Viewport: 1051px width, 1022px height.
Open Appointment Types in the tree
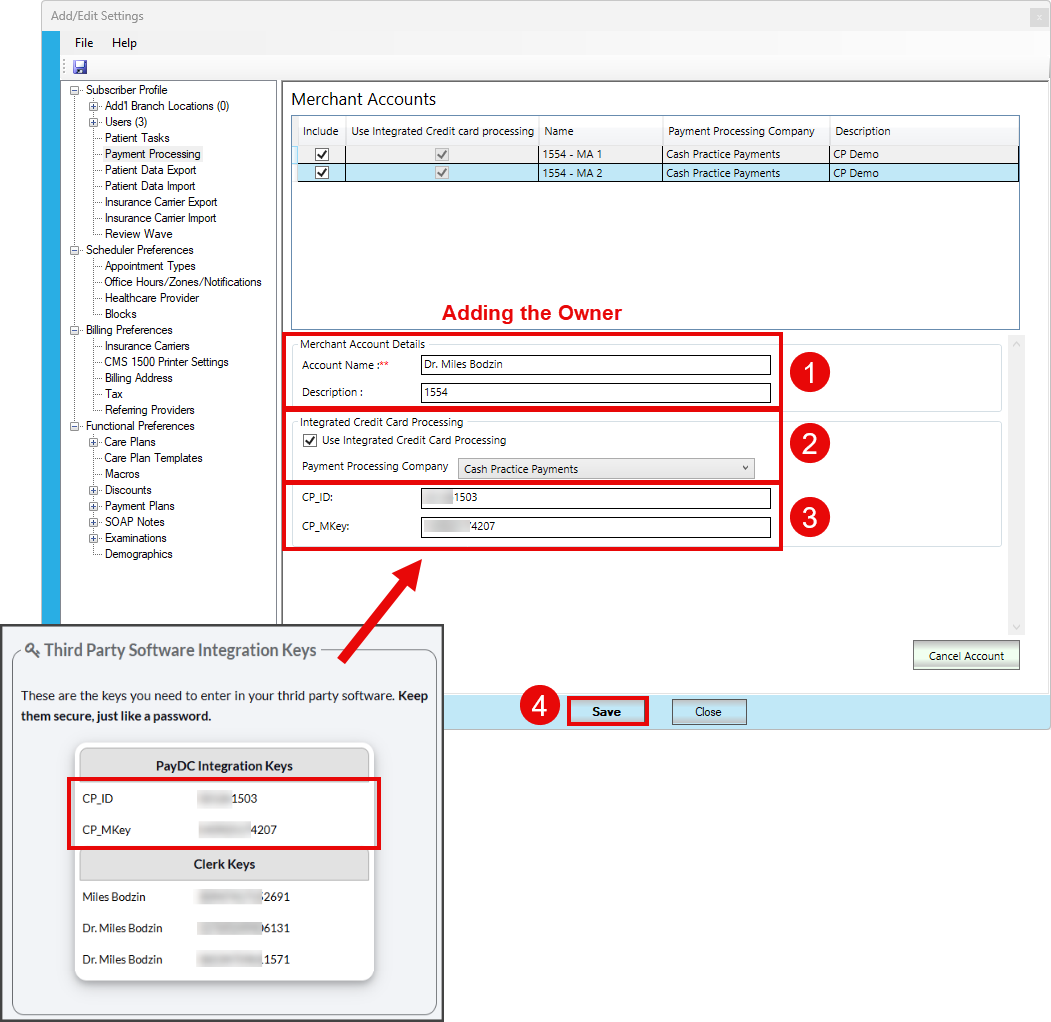click(x=150, y=266)
